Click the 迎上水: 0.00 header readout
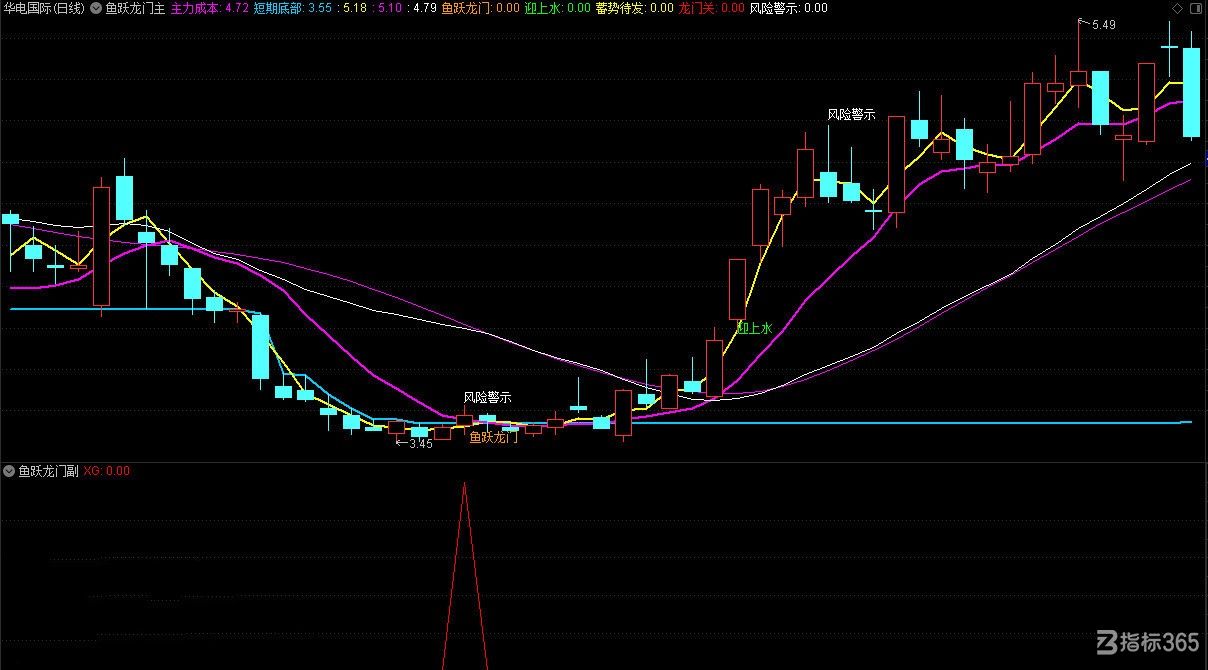Viewport: 1208px width, 670px height. (559, 8)
